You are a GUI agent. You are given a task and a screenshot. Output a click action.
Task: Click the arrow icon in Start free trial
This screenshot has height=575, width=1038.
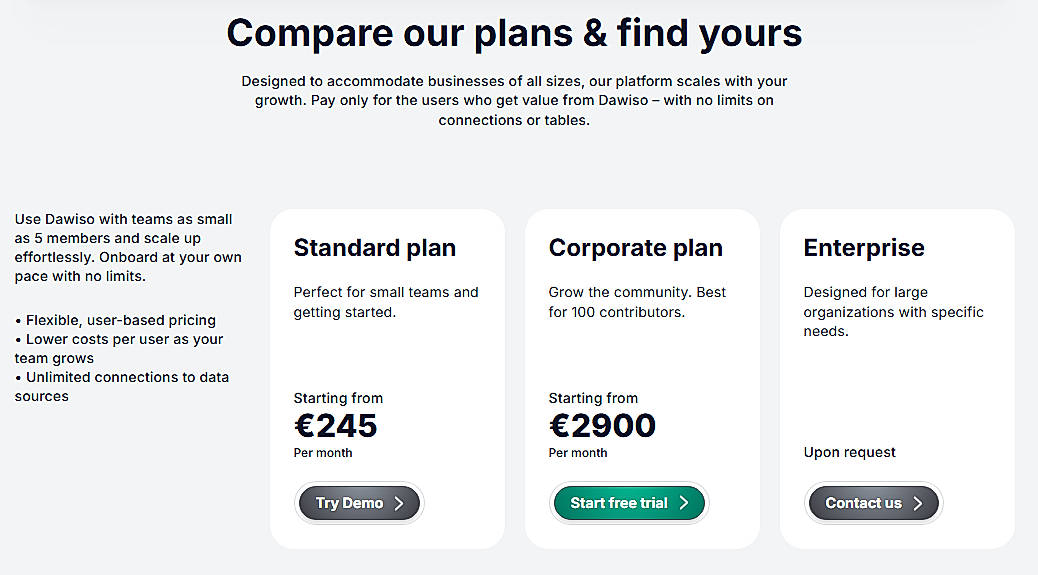pos(684,503)
